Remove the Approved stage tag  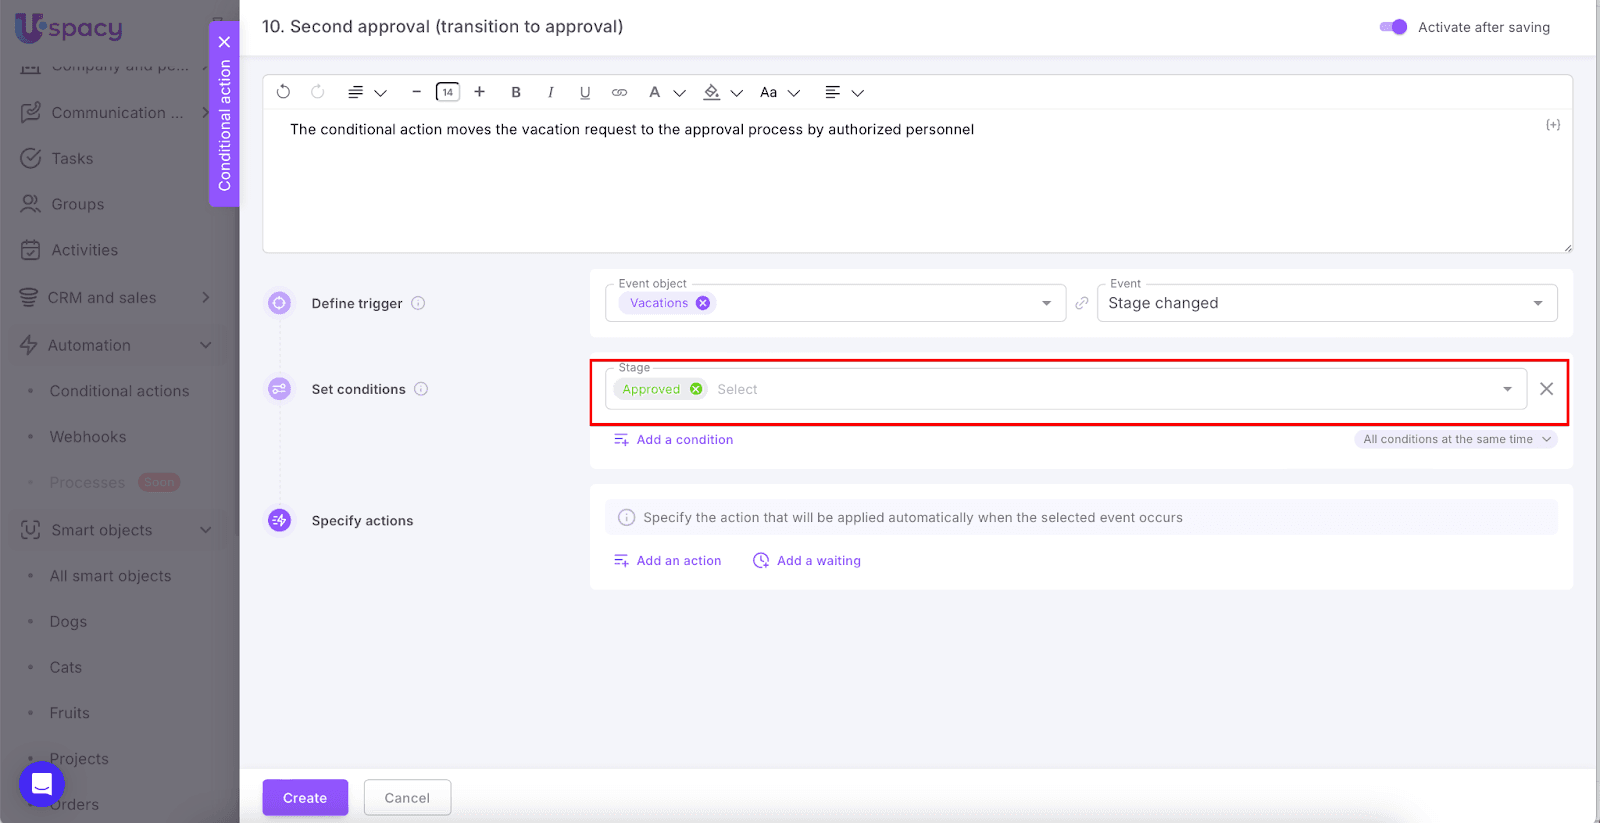(x=696, y=389)
